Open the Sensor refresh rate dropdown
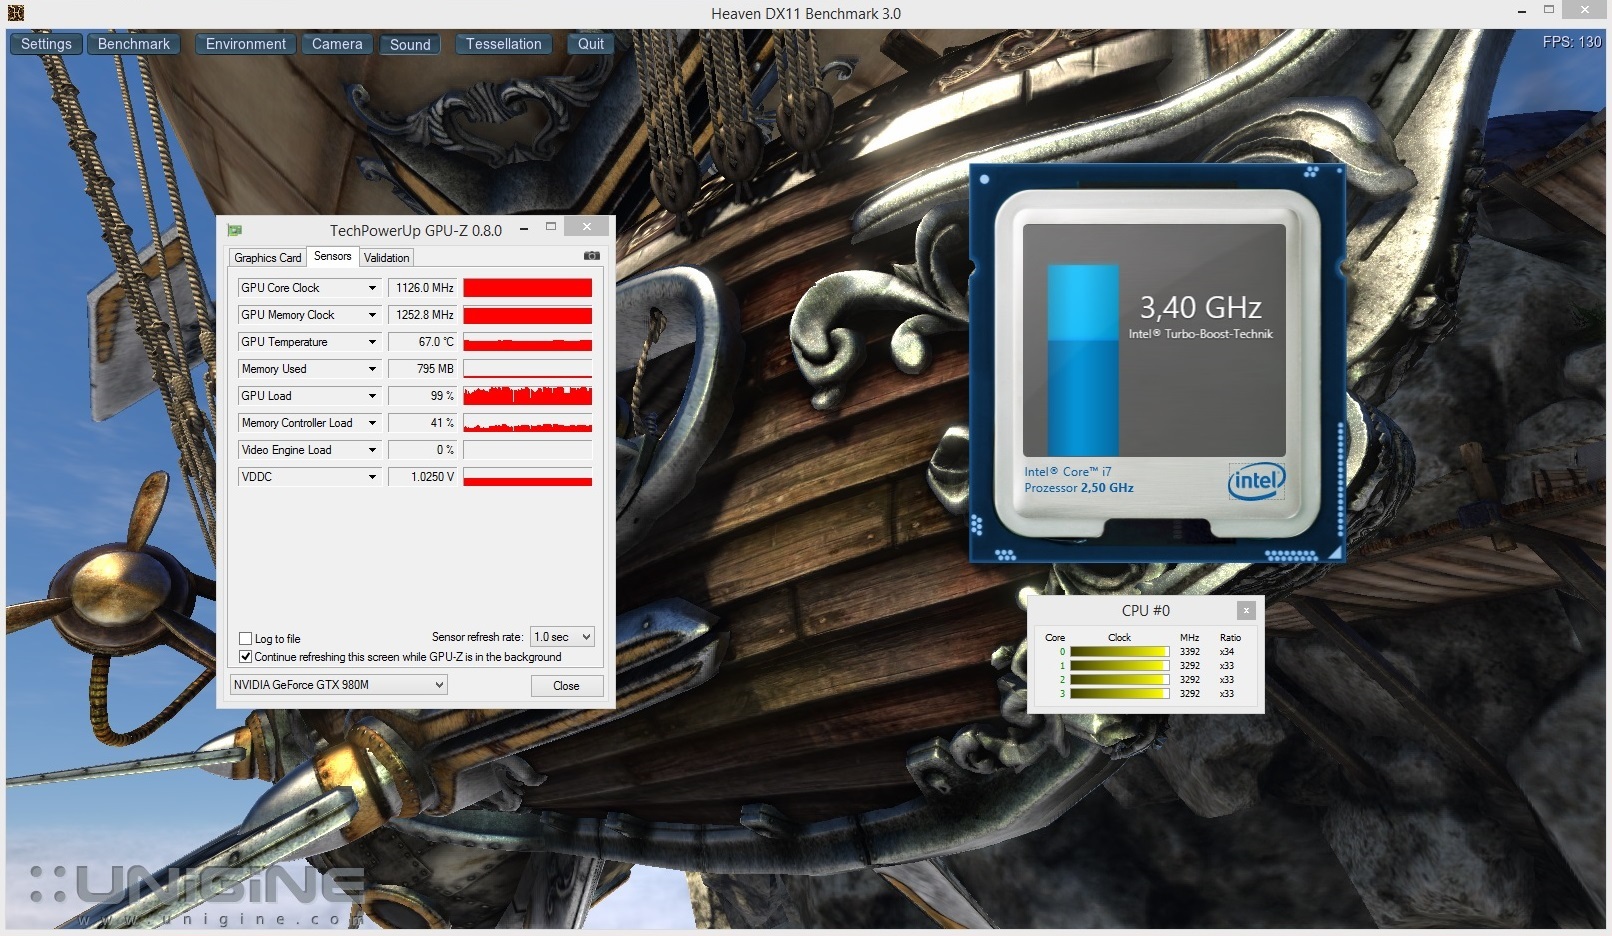Viewport: 1612px width, 936px height. [x=562, y=637]
